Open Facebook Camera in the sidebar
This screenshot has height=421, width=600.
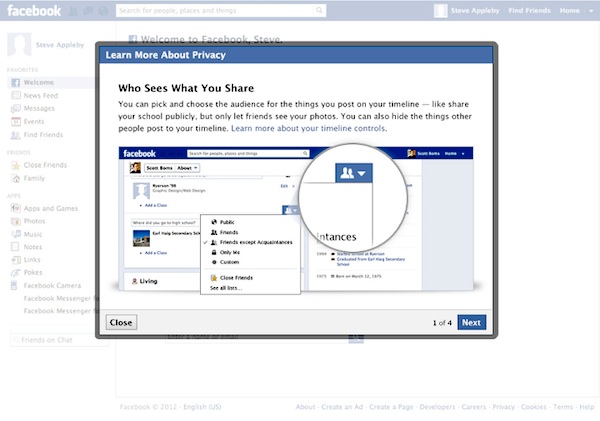click(x=52, y=286)
